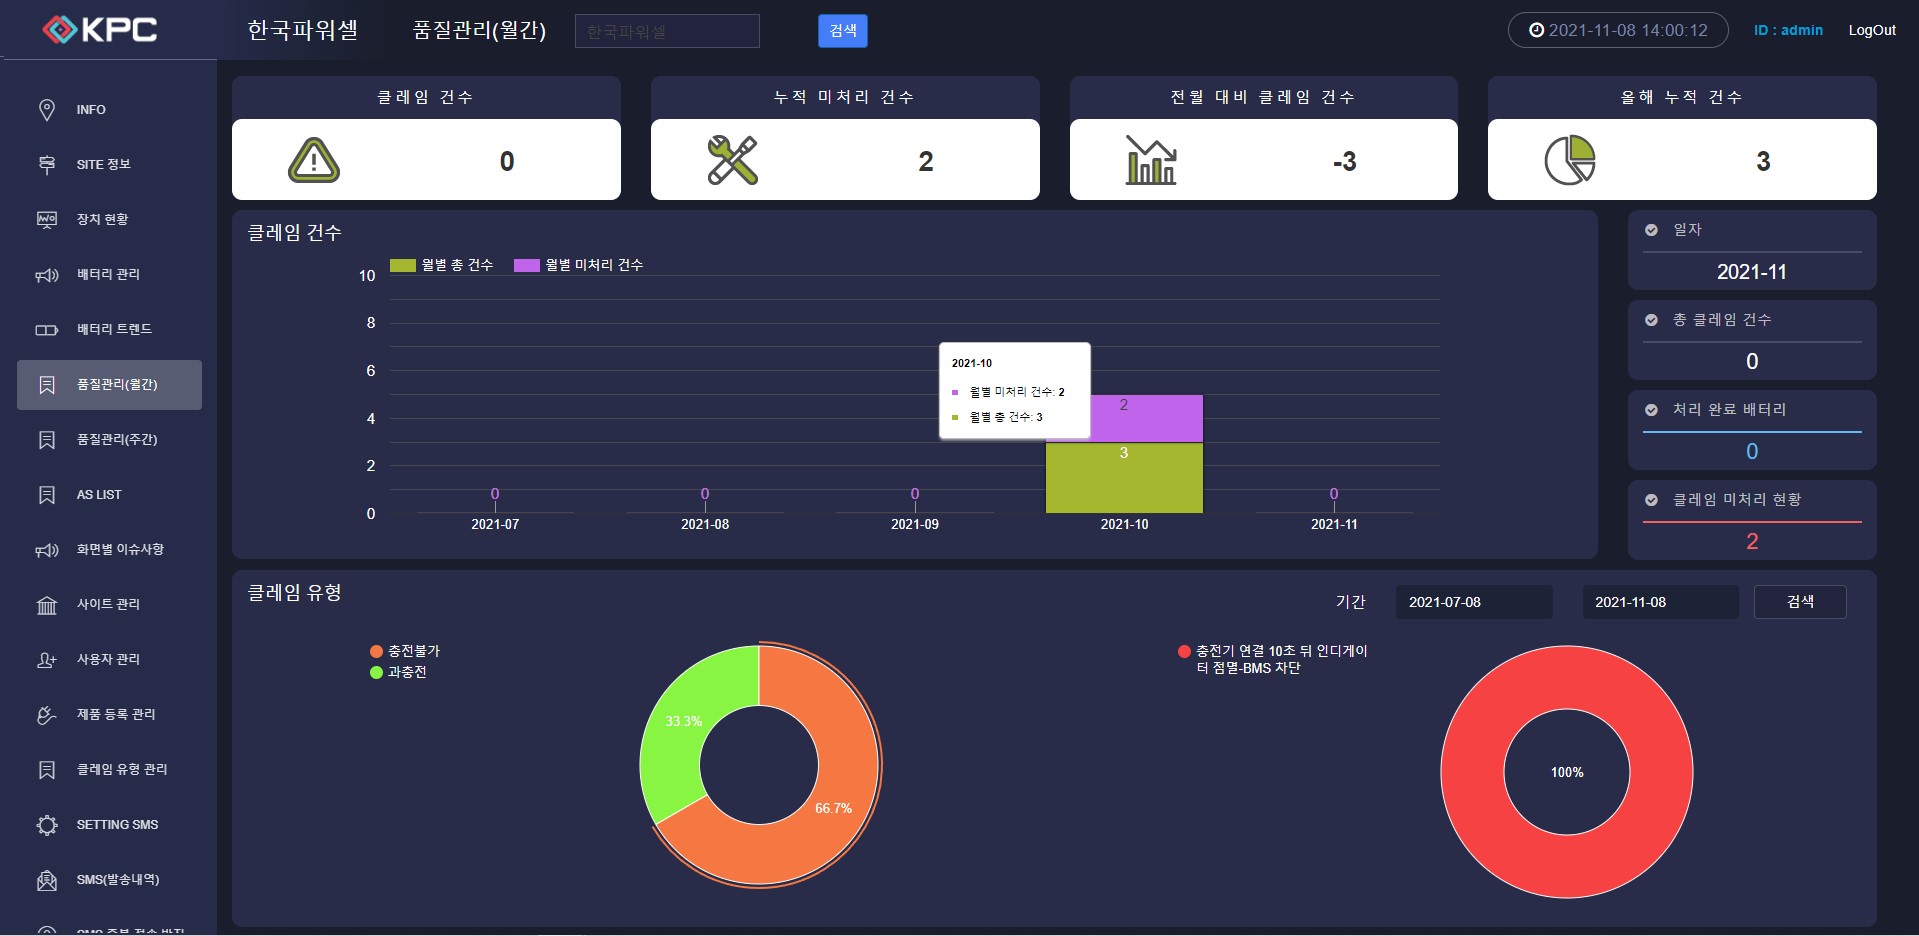Click the INFO location pin icon
Viewport: 1919px width, 936px height.
coord(47,110)
